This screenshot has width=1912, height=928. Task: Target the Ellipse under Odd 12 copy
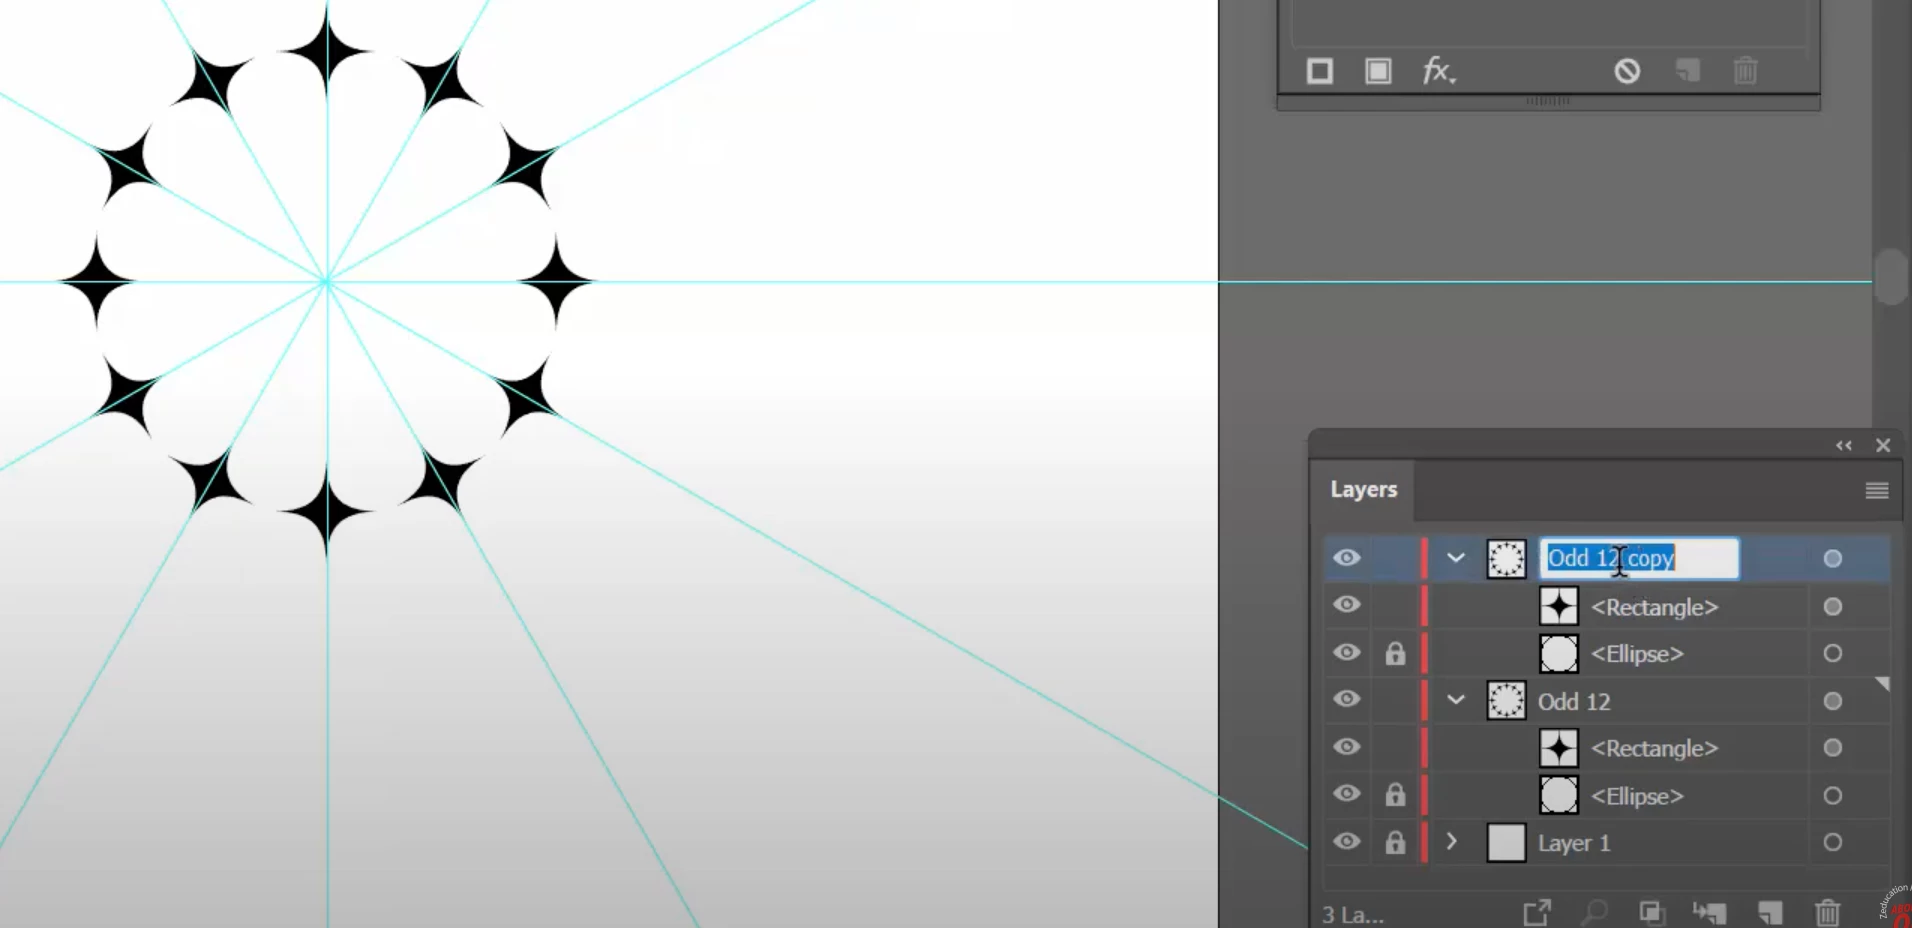click(x=1832, y=653)
